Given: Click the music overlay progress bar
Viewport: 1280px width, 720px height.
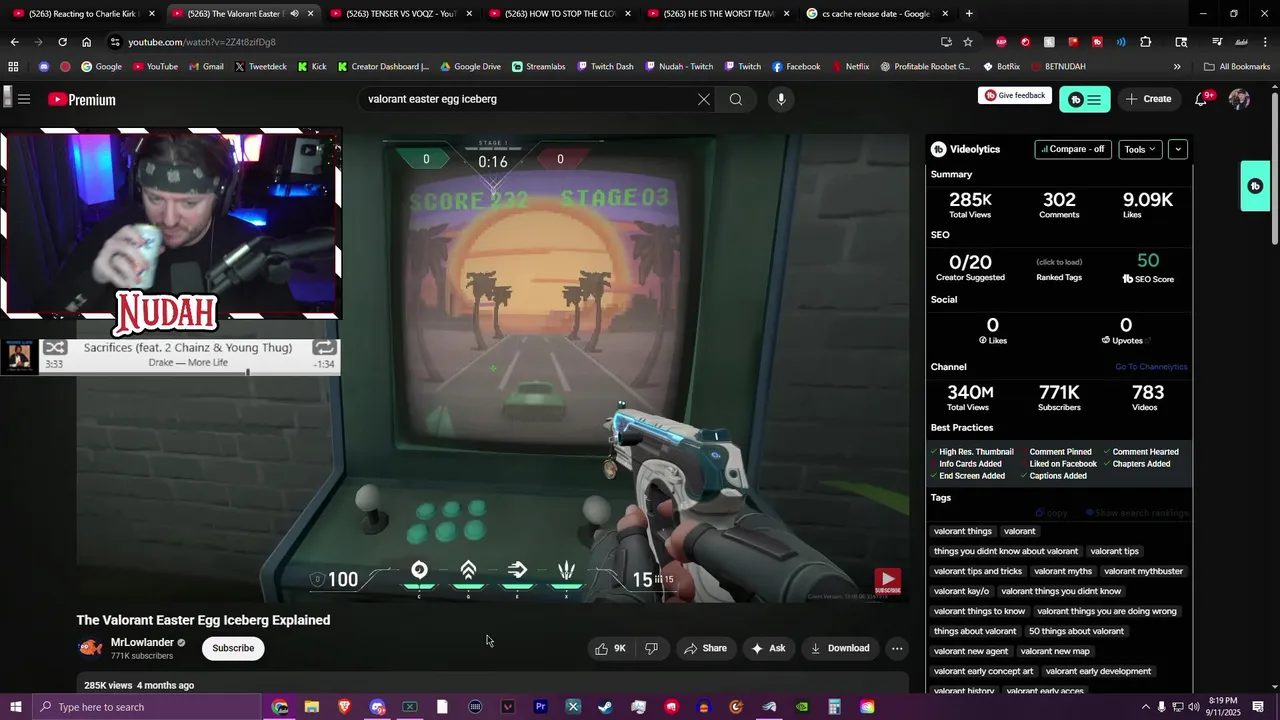Looking at the screenshot, I should (x=191, y=372).
